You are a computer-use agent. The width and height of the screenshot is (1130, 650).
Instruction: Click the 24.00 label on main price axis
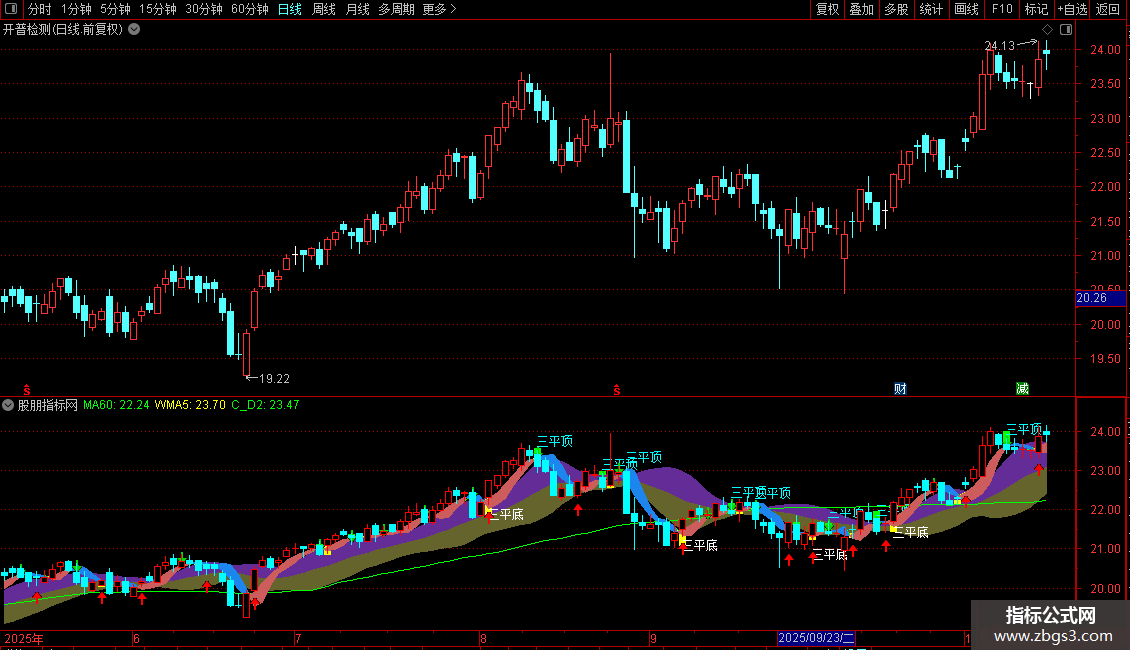(x=1105, y=50)
